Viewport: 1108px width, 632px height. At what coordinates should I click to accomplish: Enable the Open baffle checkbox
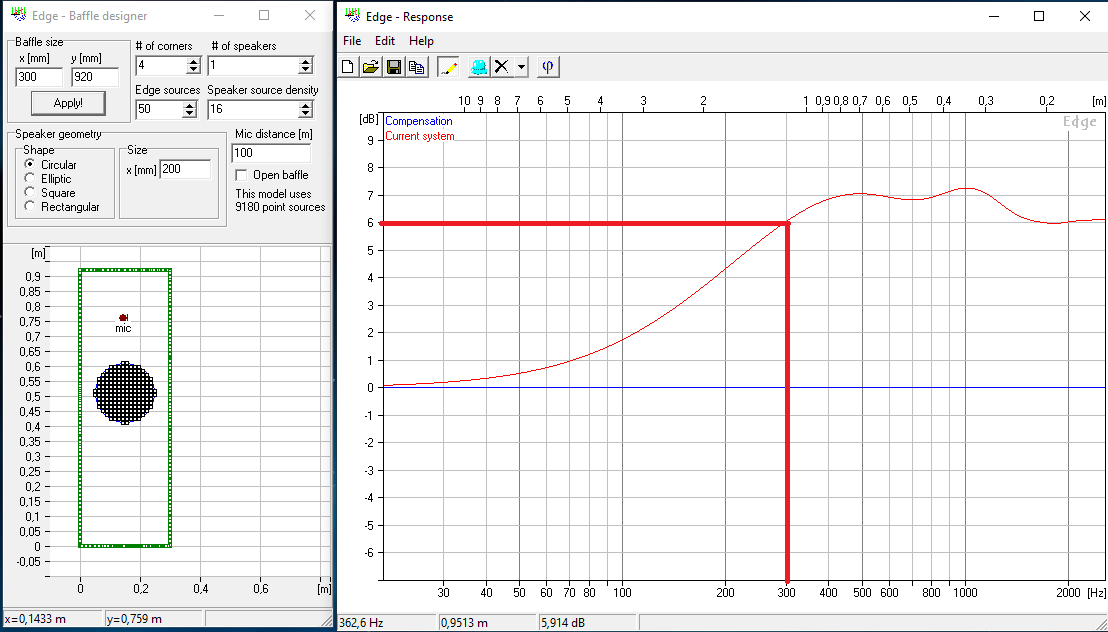coord(241,175)
